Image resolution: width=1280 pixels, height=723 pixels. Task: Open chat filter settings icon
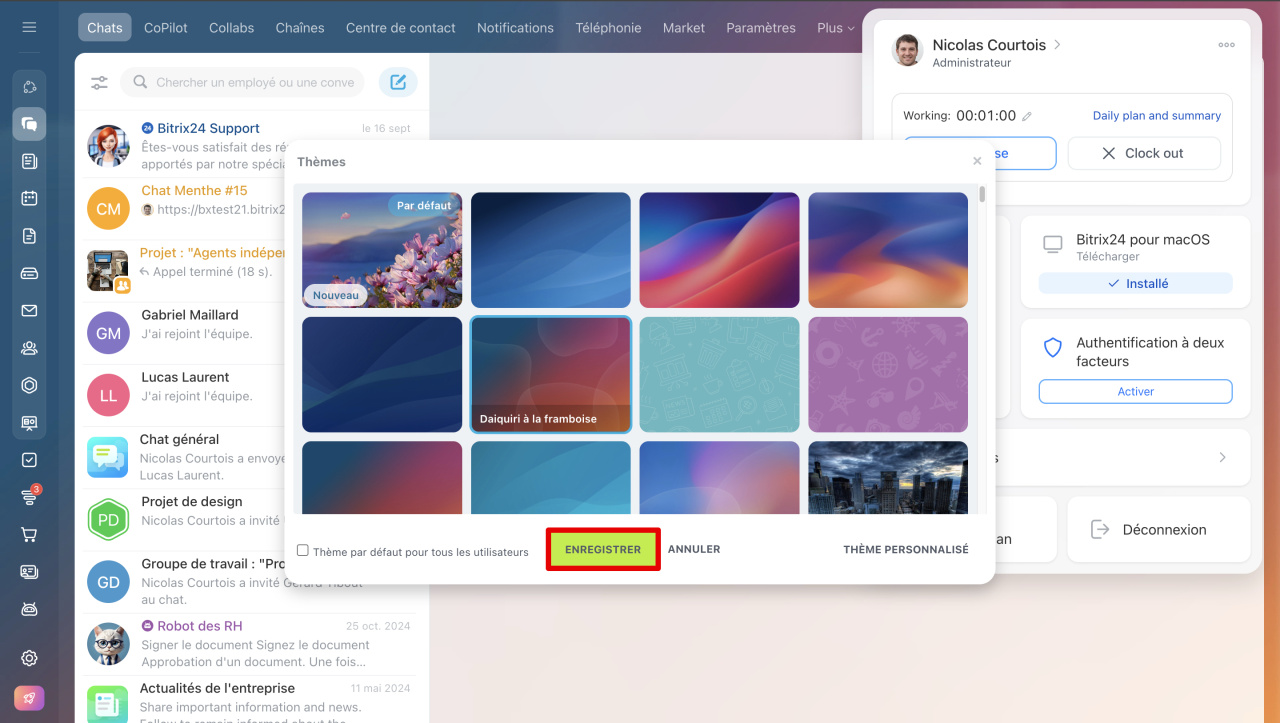[99, 83]
